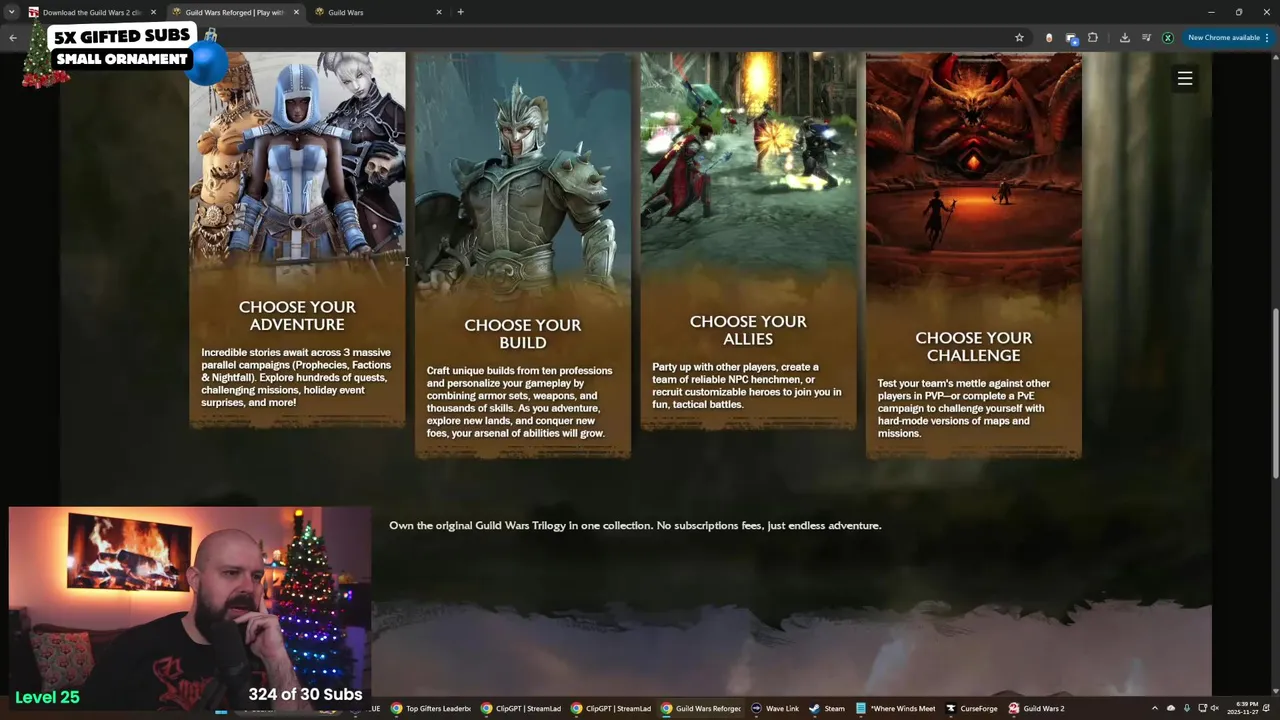Screen dimensions: 1280x720
Task: Close the Guild Wars Reforged tab
Action: [296, 12]
